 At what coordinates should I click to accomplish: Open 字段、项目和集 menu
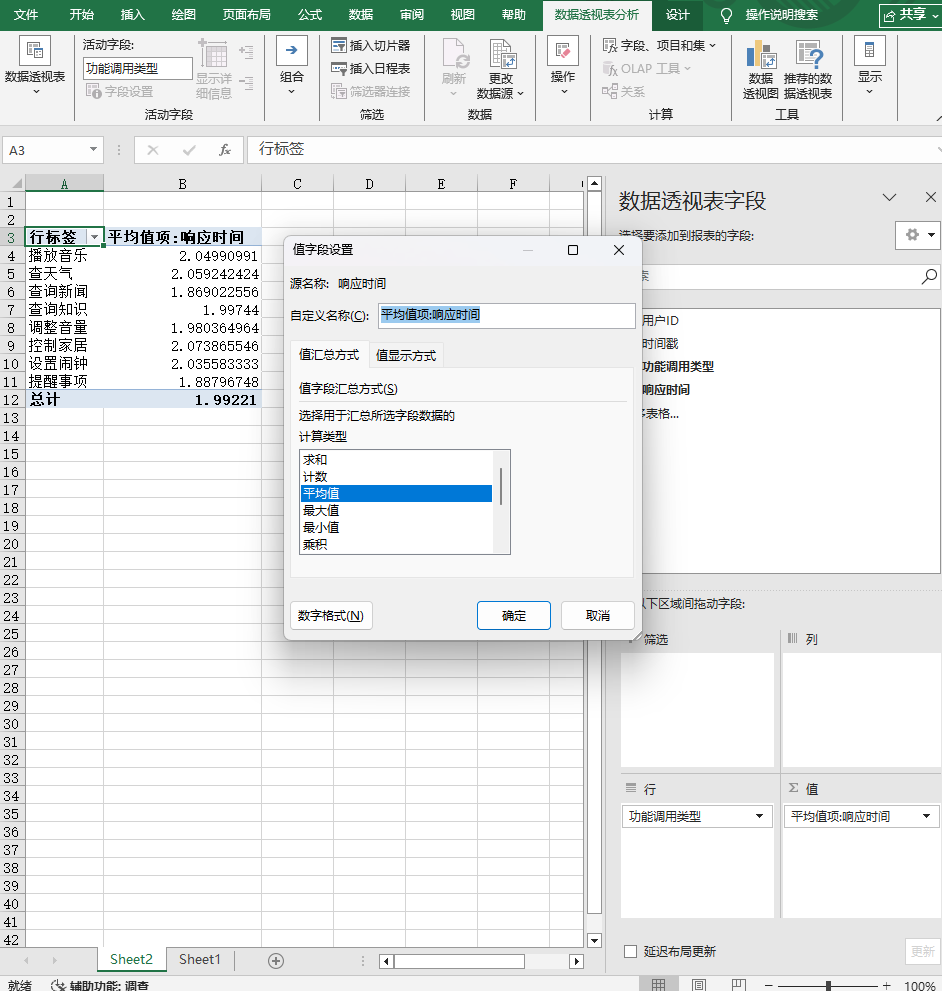click(x=660, y=46)
